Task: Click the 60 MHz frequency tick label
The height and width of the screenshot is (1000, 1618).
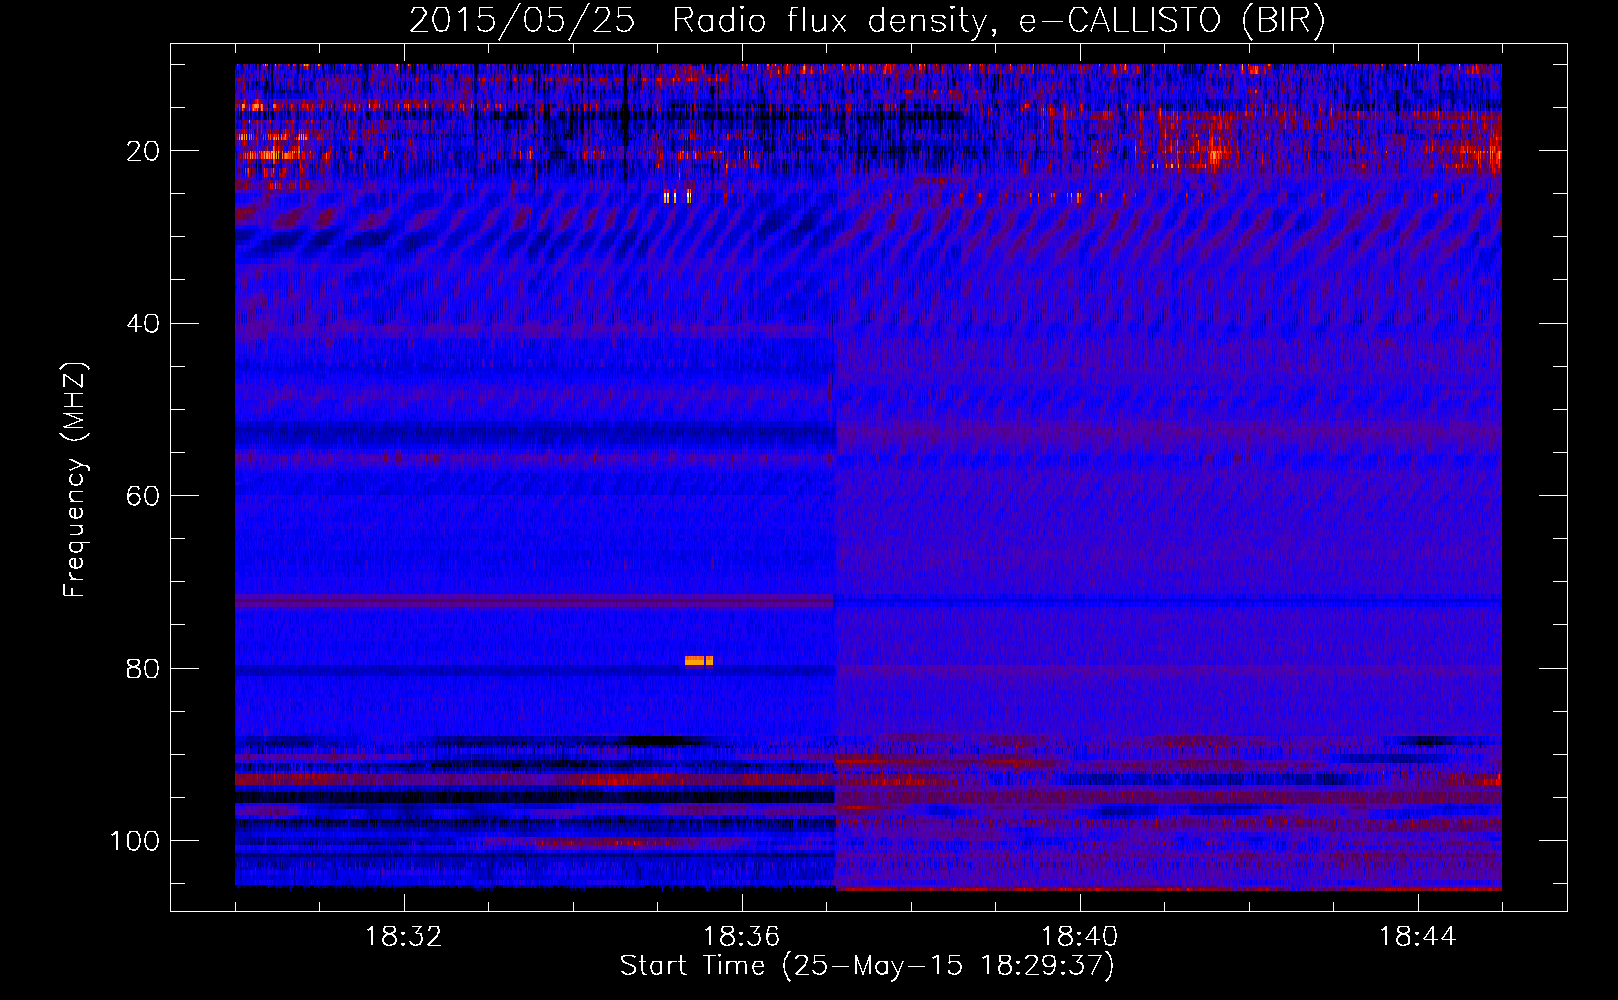Action: click(143, 496)
